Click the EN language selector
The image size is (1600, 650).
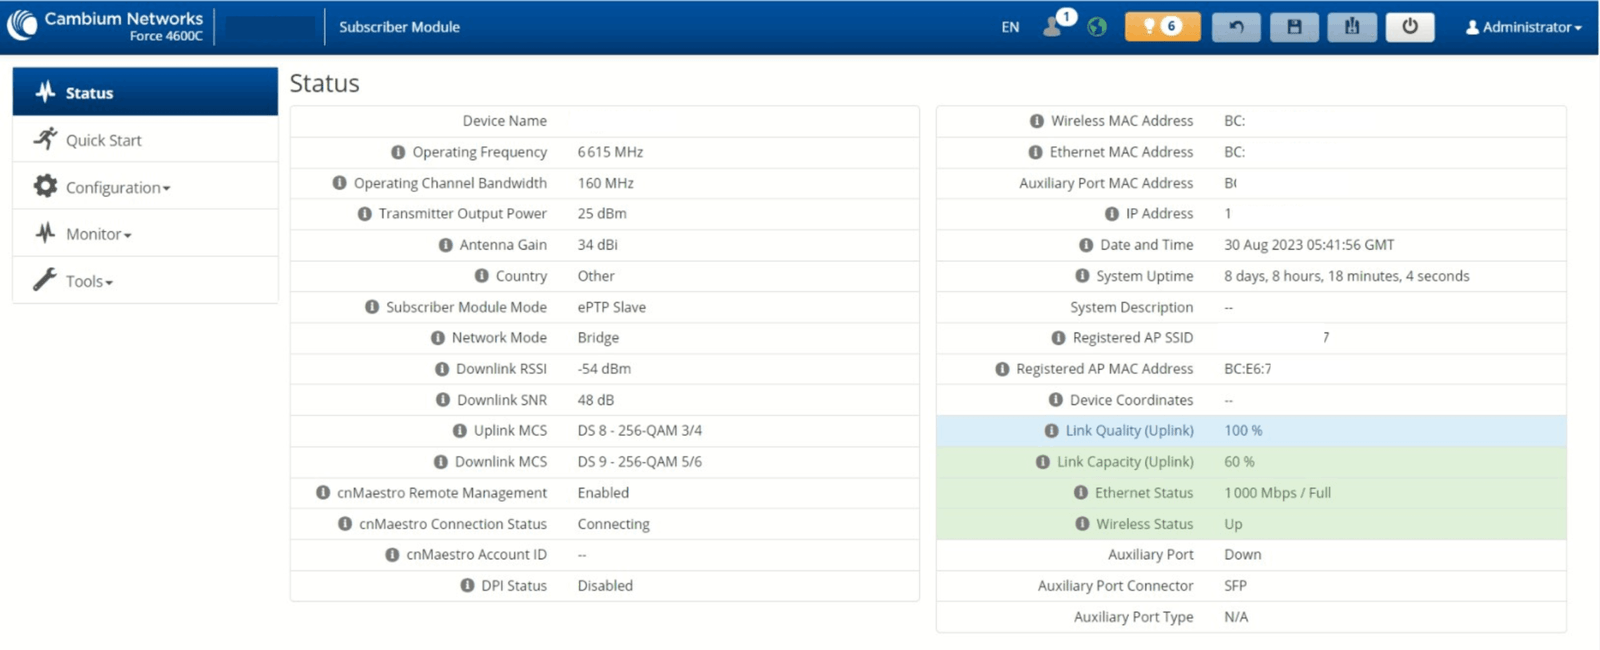(1010, 27)
